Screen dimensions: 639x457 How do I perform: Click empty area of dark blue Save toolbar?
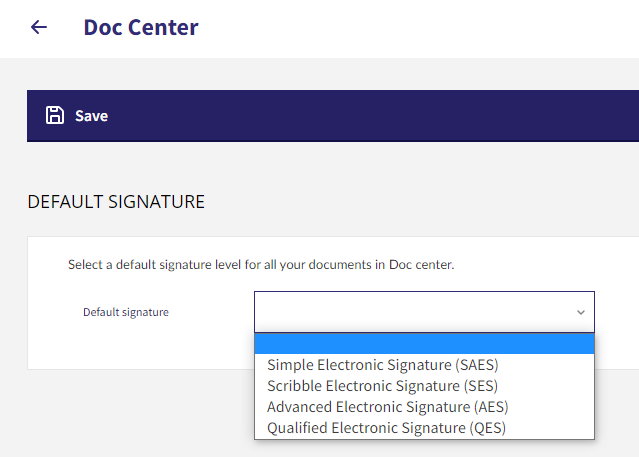367,116
